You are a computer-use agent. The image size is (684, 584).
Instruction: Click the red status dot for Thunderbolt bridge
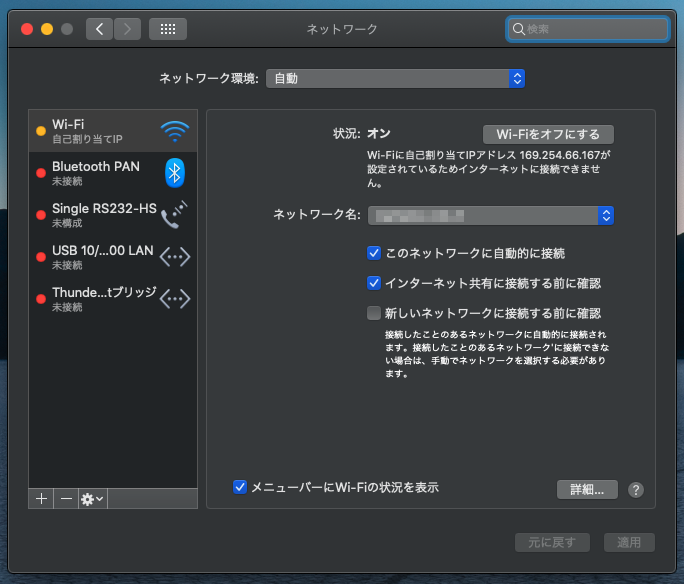(x=41, y=299)
